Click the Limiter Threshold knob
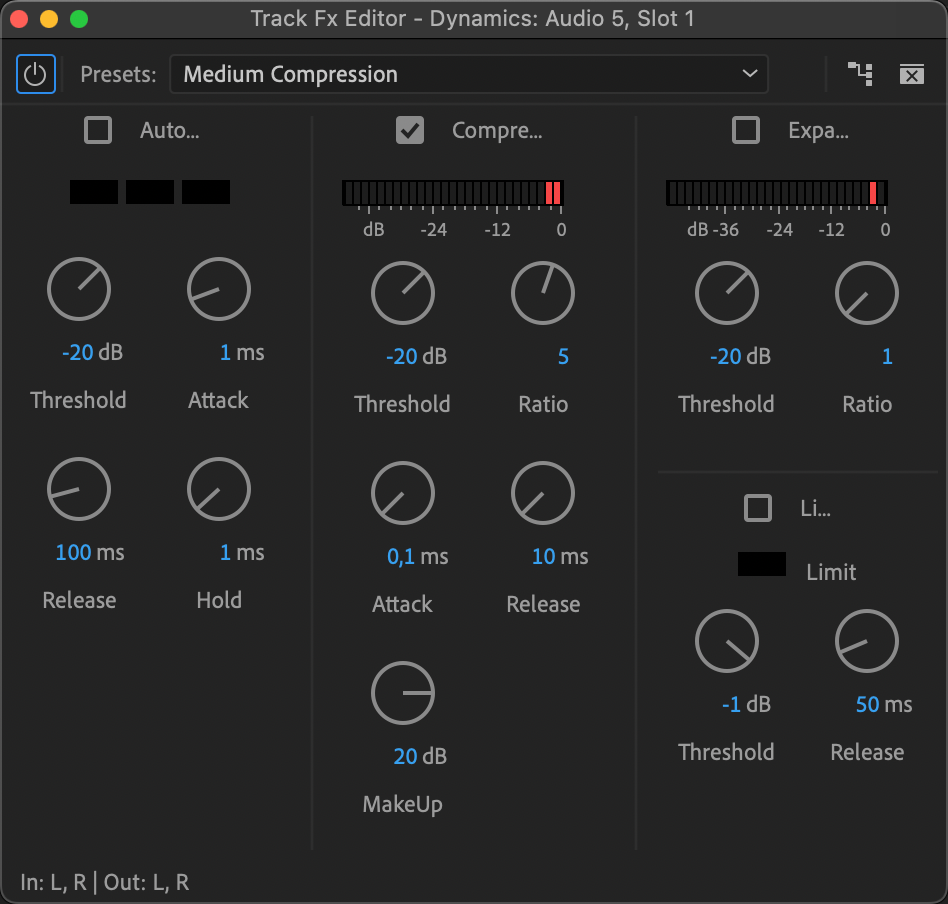The image size is (948, 904). [x=727, y=641]
